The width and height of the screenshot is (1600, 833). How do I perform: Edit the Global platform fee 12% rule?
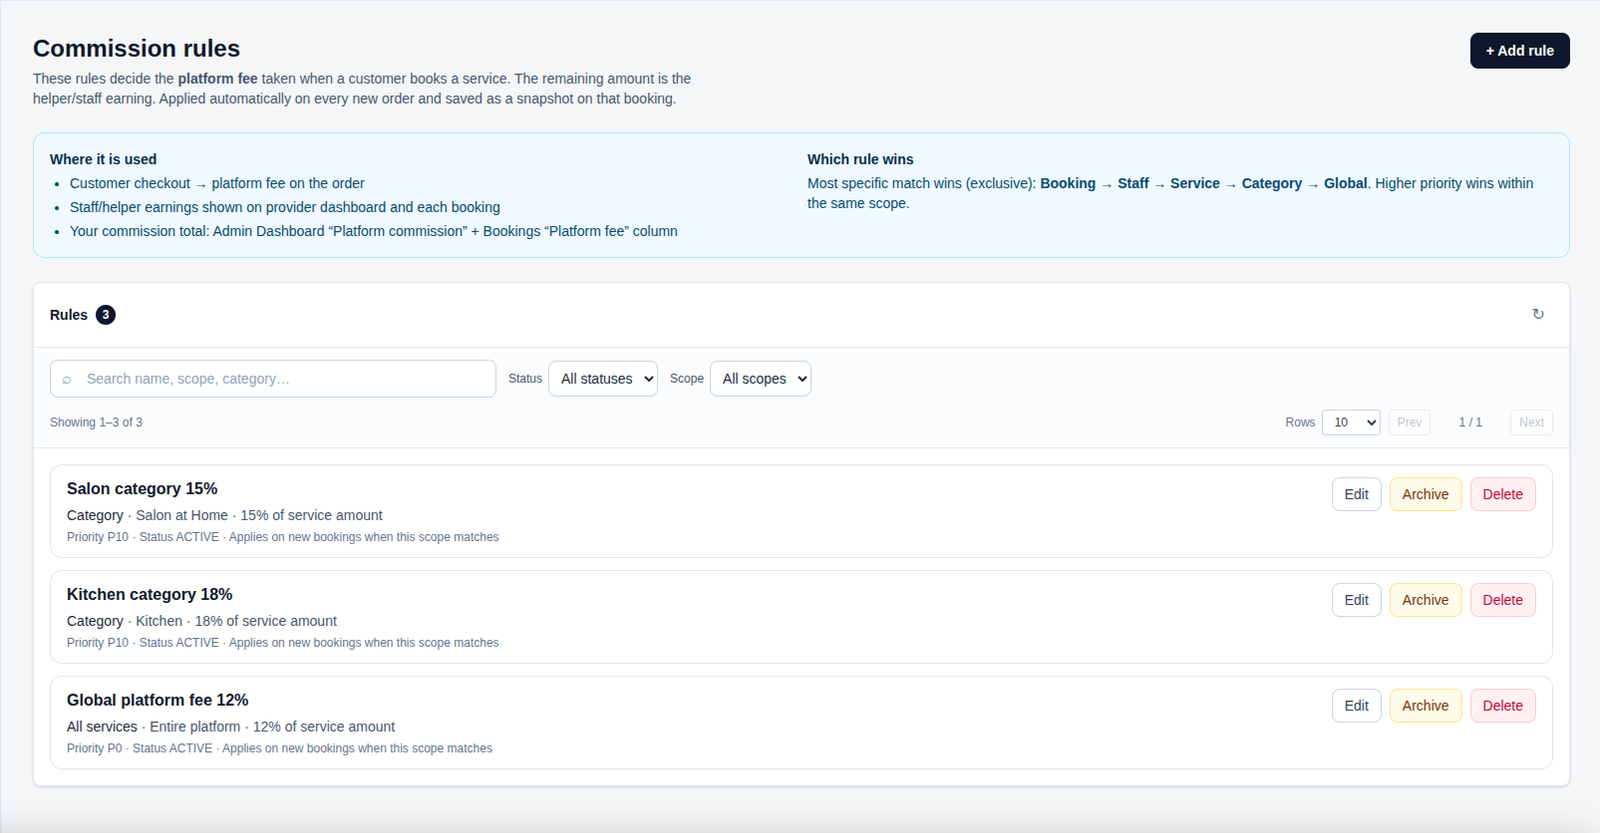pyautogui.click(x=1356, y=706)
